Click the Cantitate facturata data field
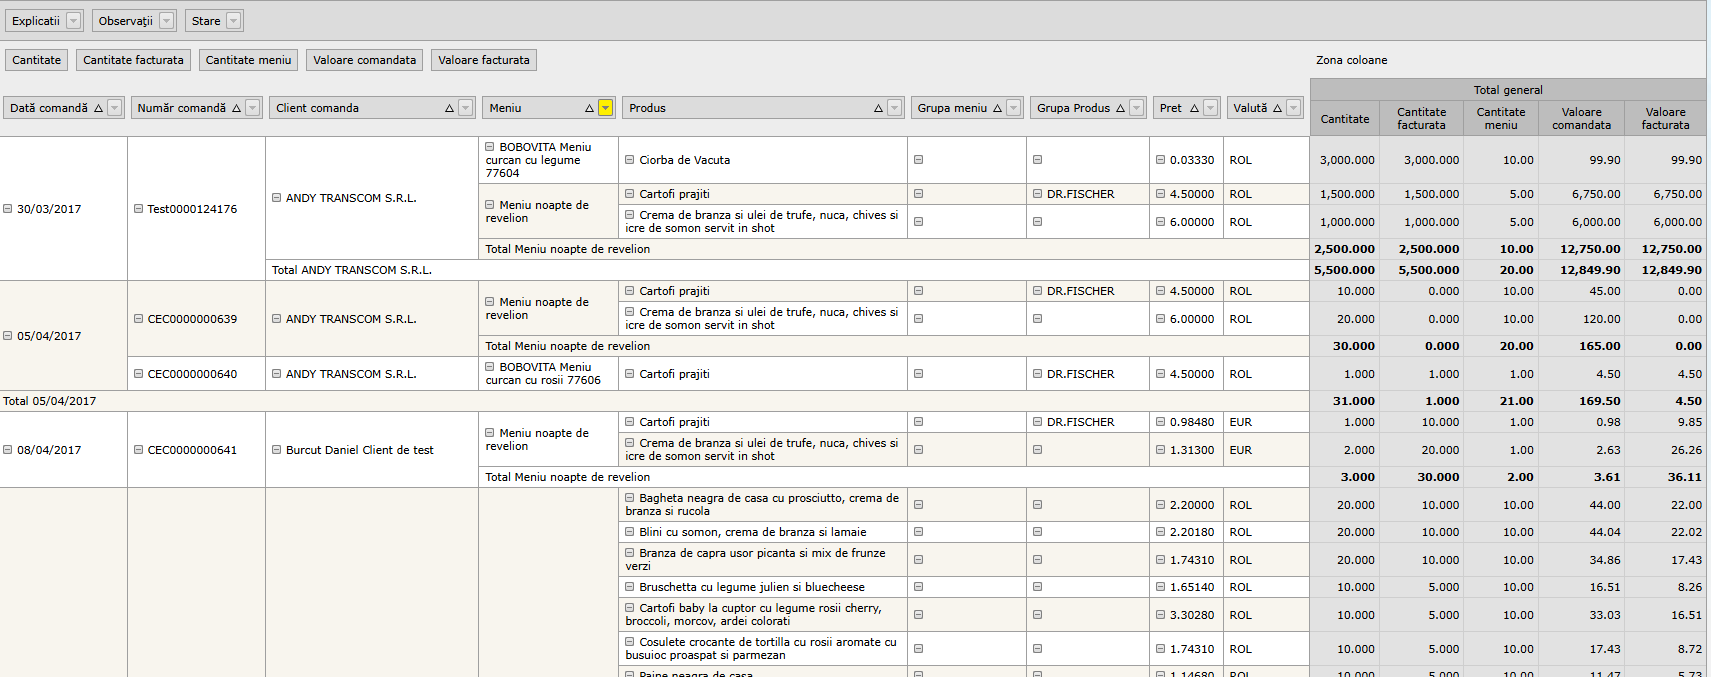Screen dimensions: 1711x677 (x=133, y=60)
